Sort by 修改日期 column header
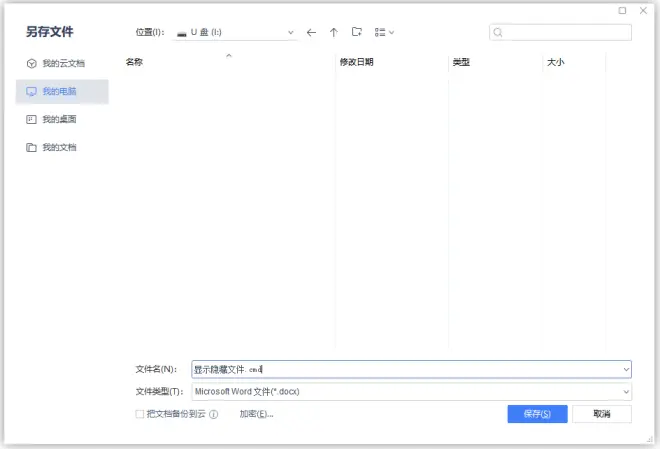This screenshot has width=660, height=449. 357,62
